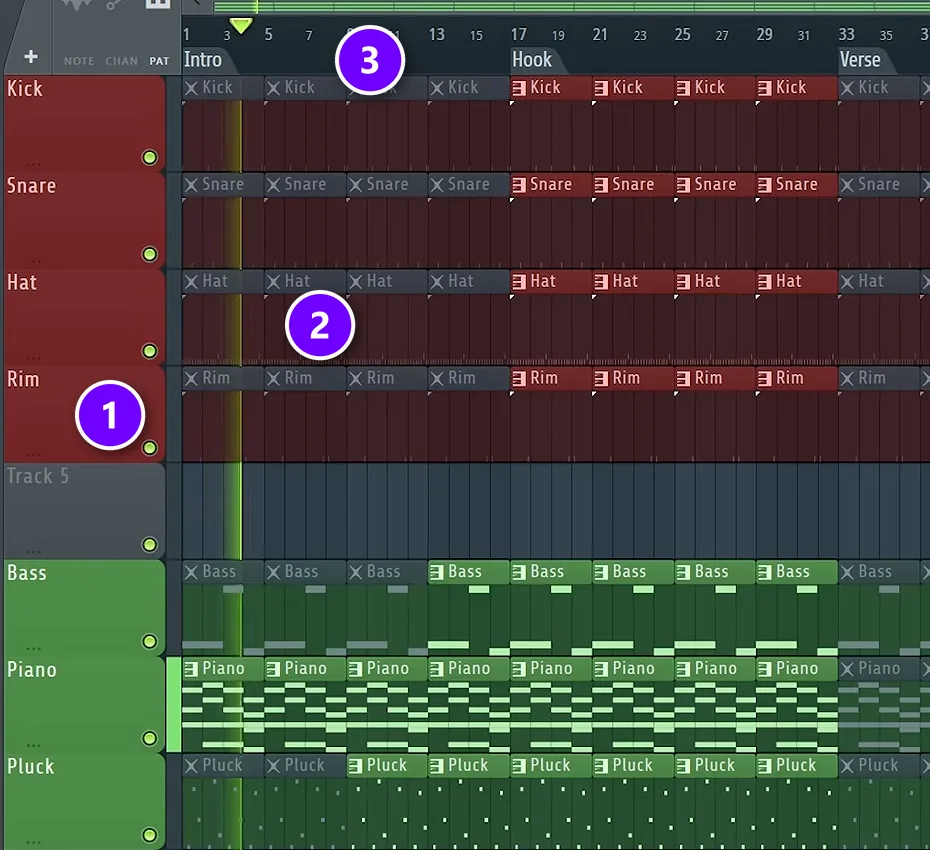Mute the Hat track with its green light

149,351
